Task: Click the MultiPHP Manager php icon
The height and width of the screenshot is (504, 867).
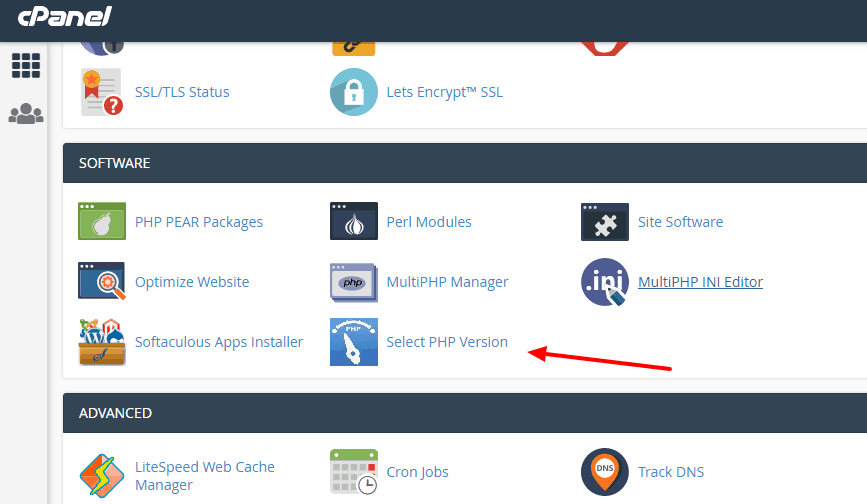Action: pos(354,282)
